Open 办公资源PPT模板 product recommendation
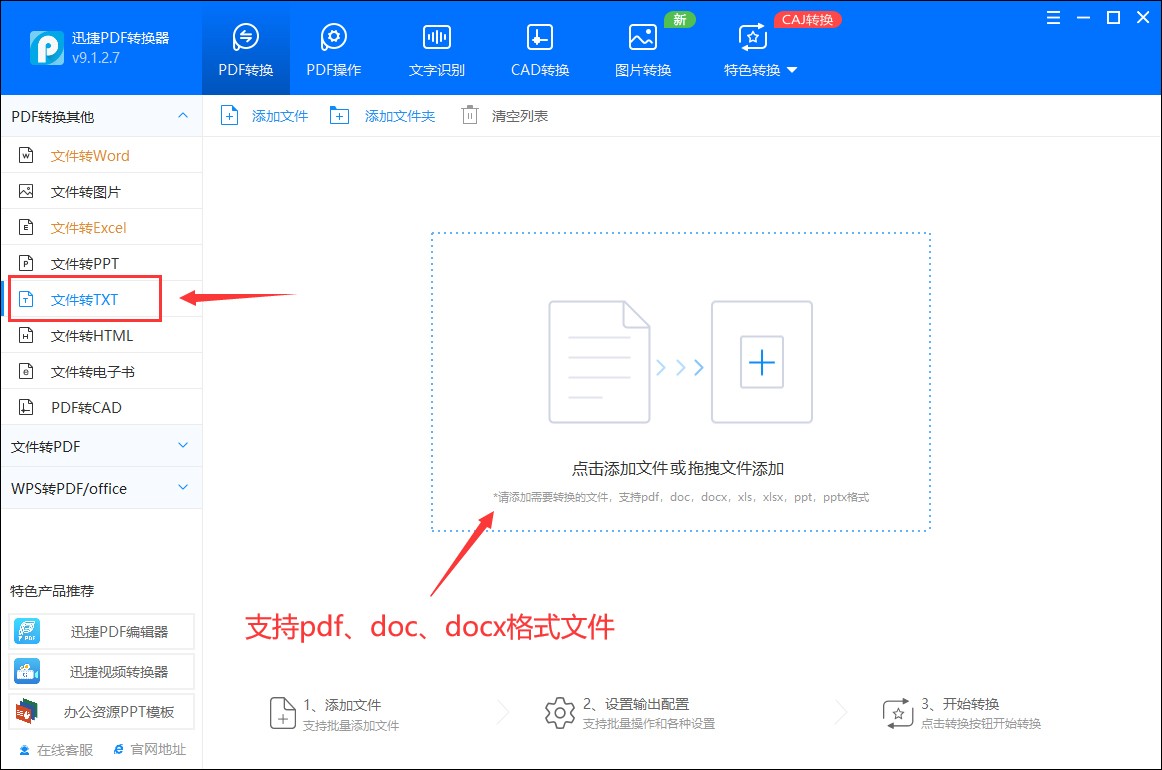 pyautogui.click(x=102, y=711)
